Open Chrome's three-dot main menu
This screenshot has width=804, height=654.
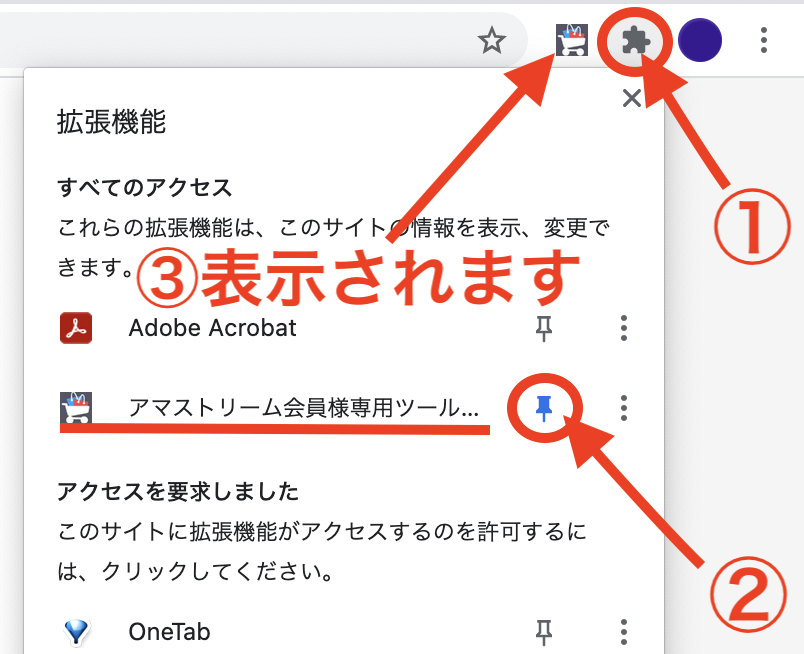pyautogui.click(x=764, y=40)
